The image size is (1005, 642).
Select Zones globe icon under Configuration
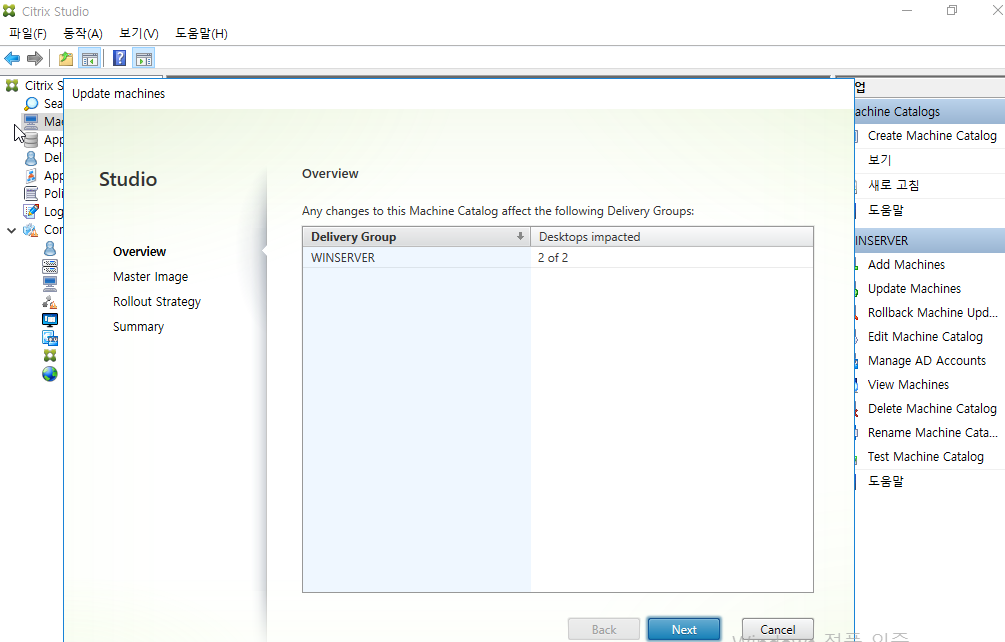coord(50,374)
